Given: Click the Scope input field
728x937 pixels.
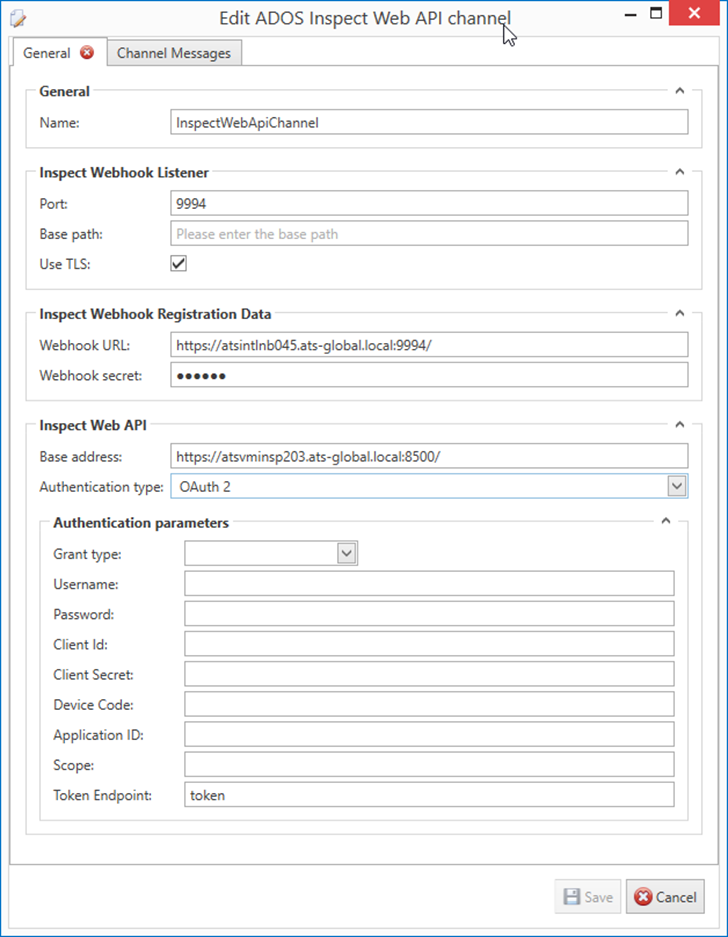Looking at the screenshot, I should click(x=429, y=765).
